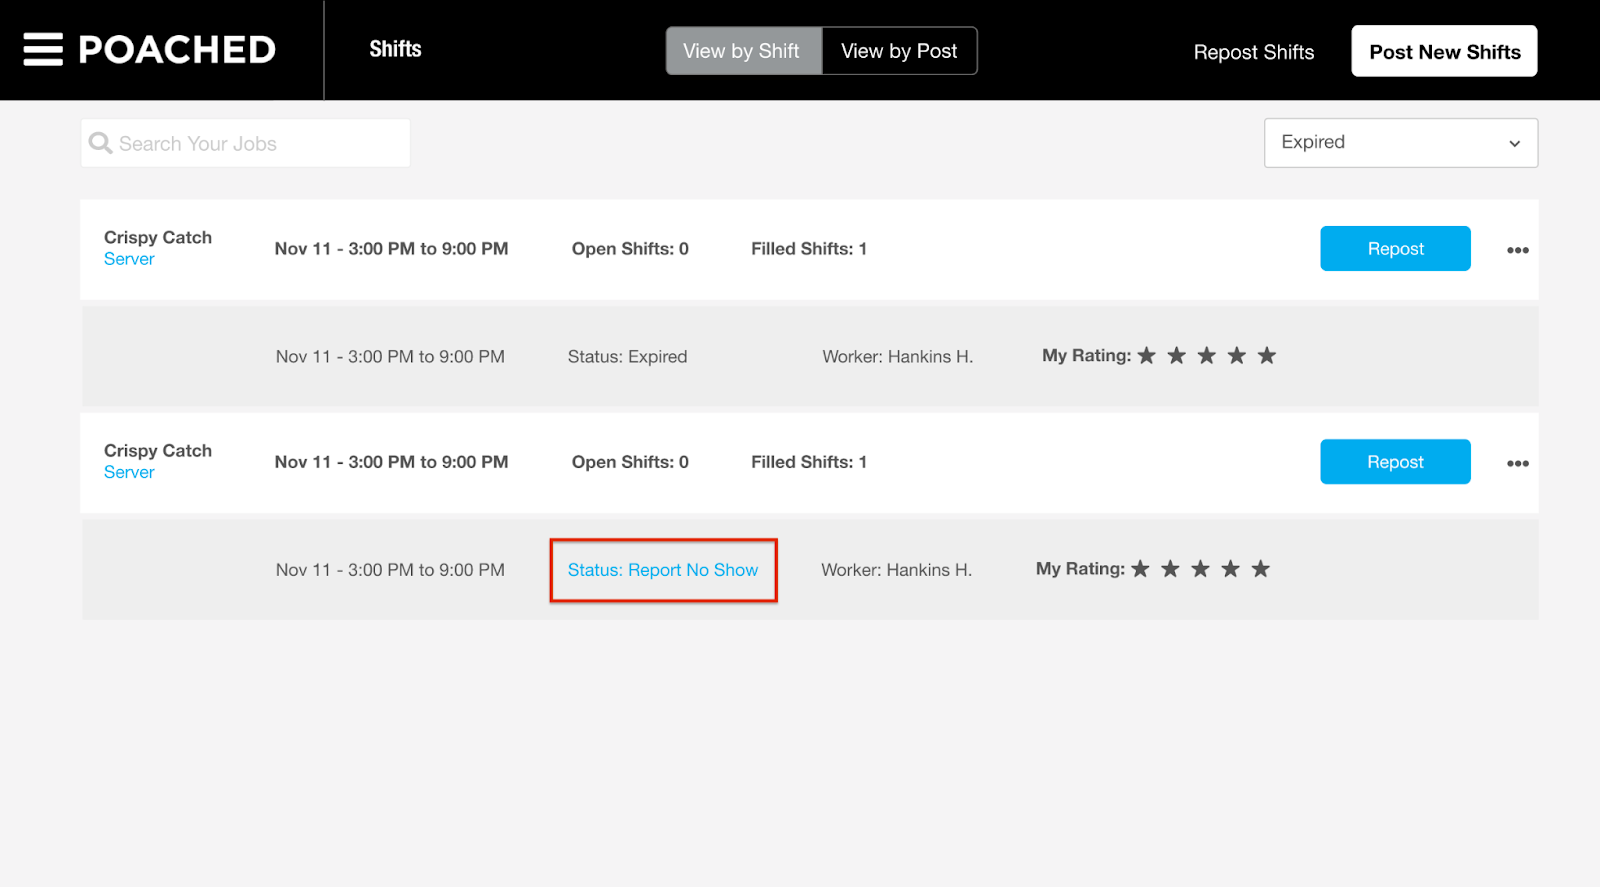
Task: Click the first Crispy Catch title
Action: (x=158, y=237)
